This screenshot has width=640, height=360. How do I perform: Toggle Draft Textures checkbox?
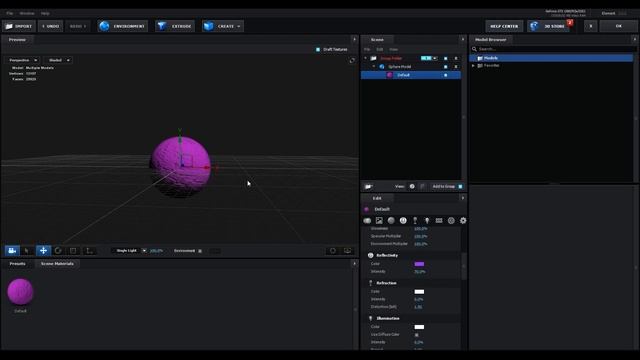(318, 49)
